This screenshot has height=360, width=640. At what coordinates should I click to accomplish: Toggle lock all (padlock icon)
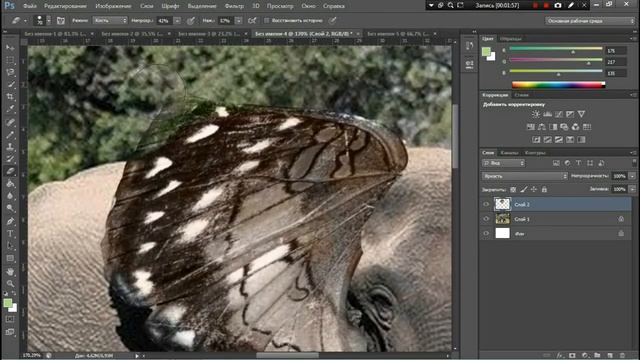[544, 189]
